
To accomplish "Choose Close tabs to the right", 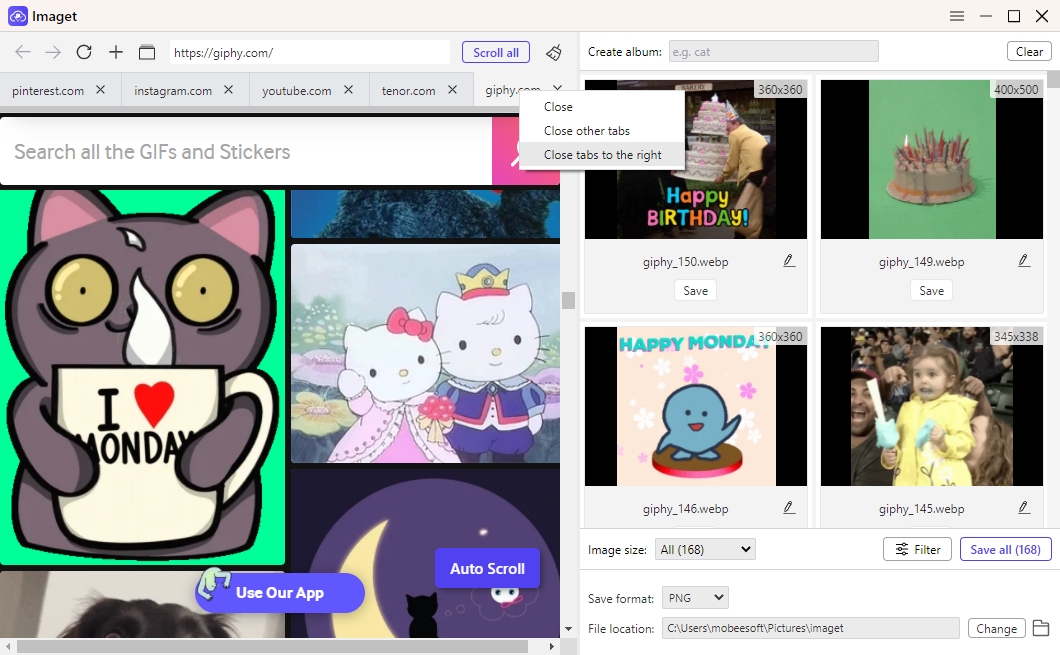I will pyautogui.click(x=602, y=155).
